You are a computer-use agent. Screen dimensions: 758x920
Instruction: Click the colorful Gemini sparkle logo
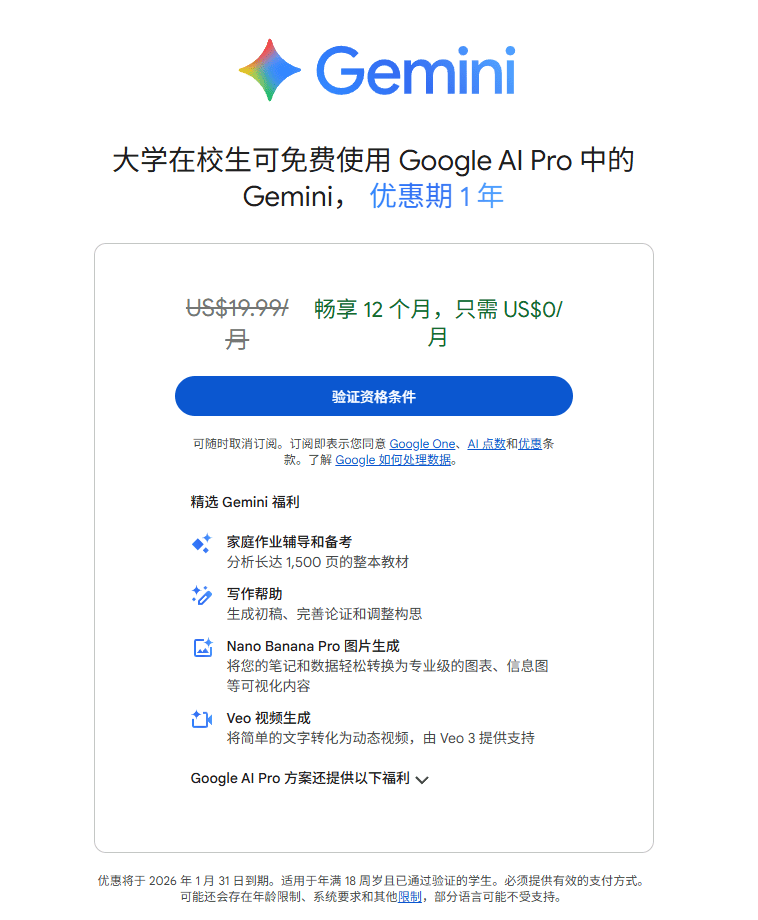coord(270,70)
